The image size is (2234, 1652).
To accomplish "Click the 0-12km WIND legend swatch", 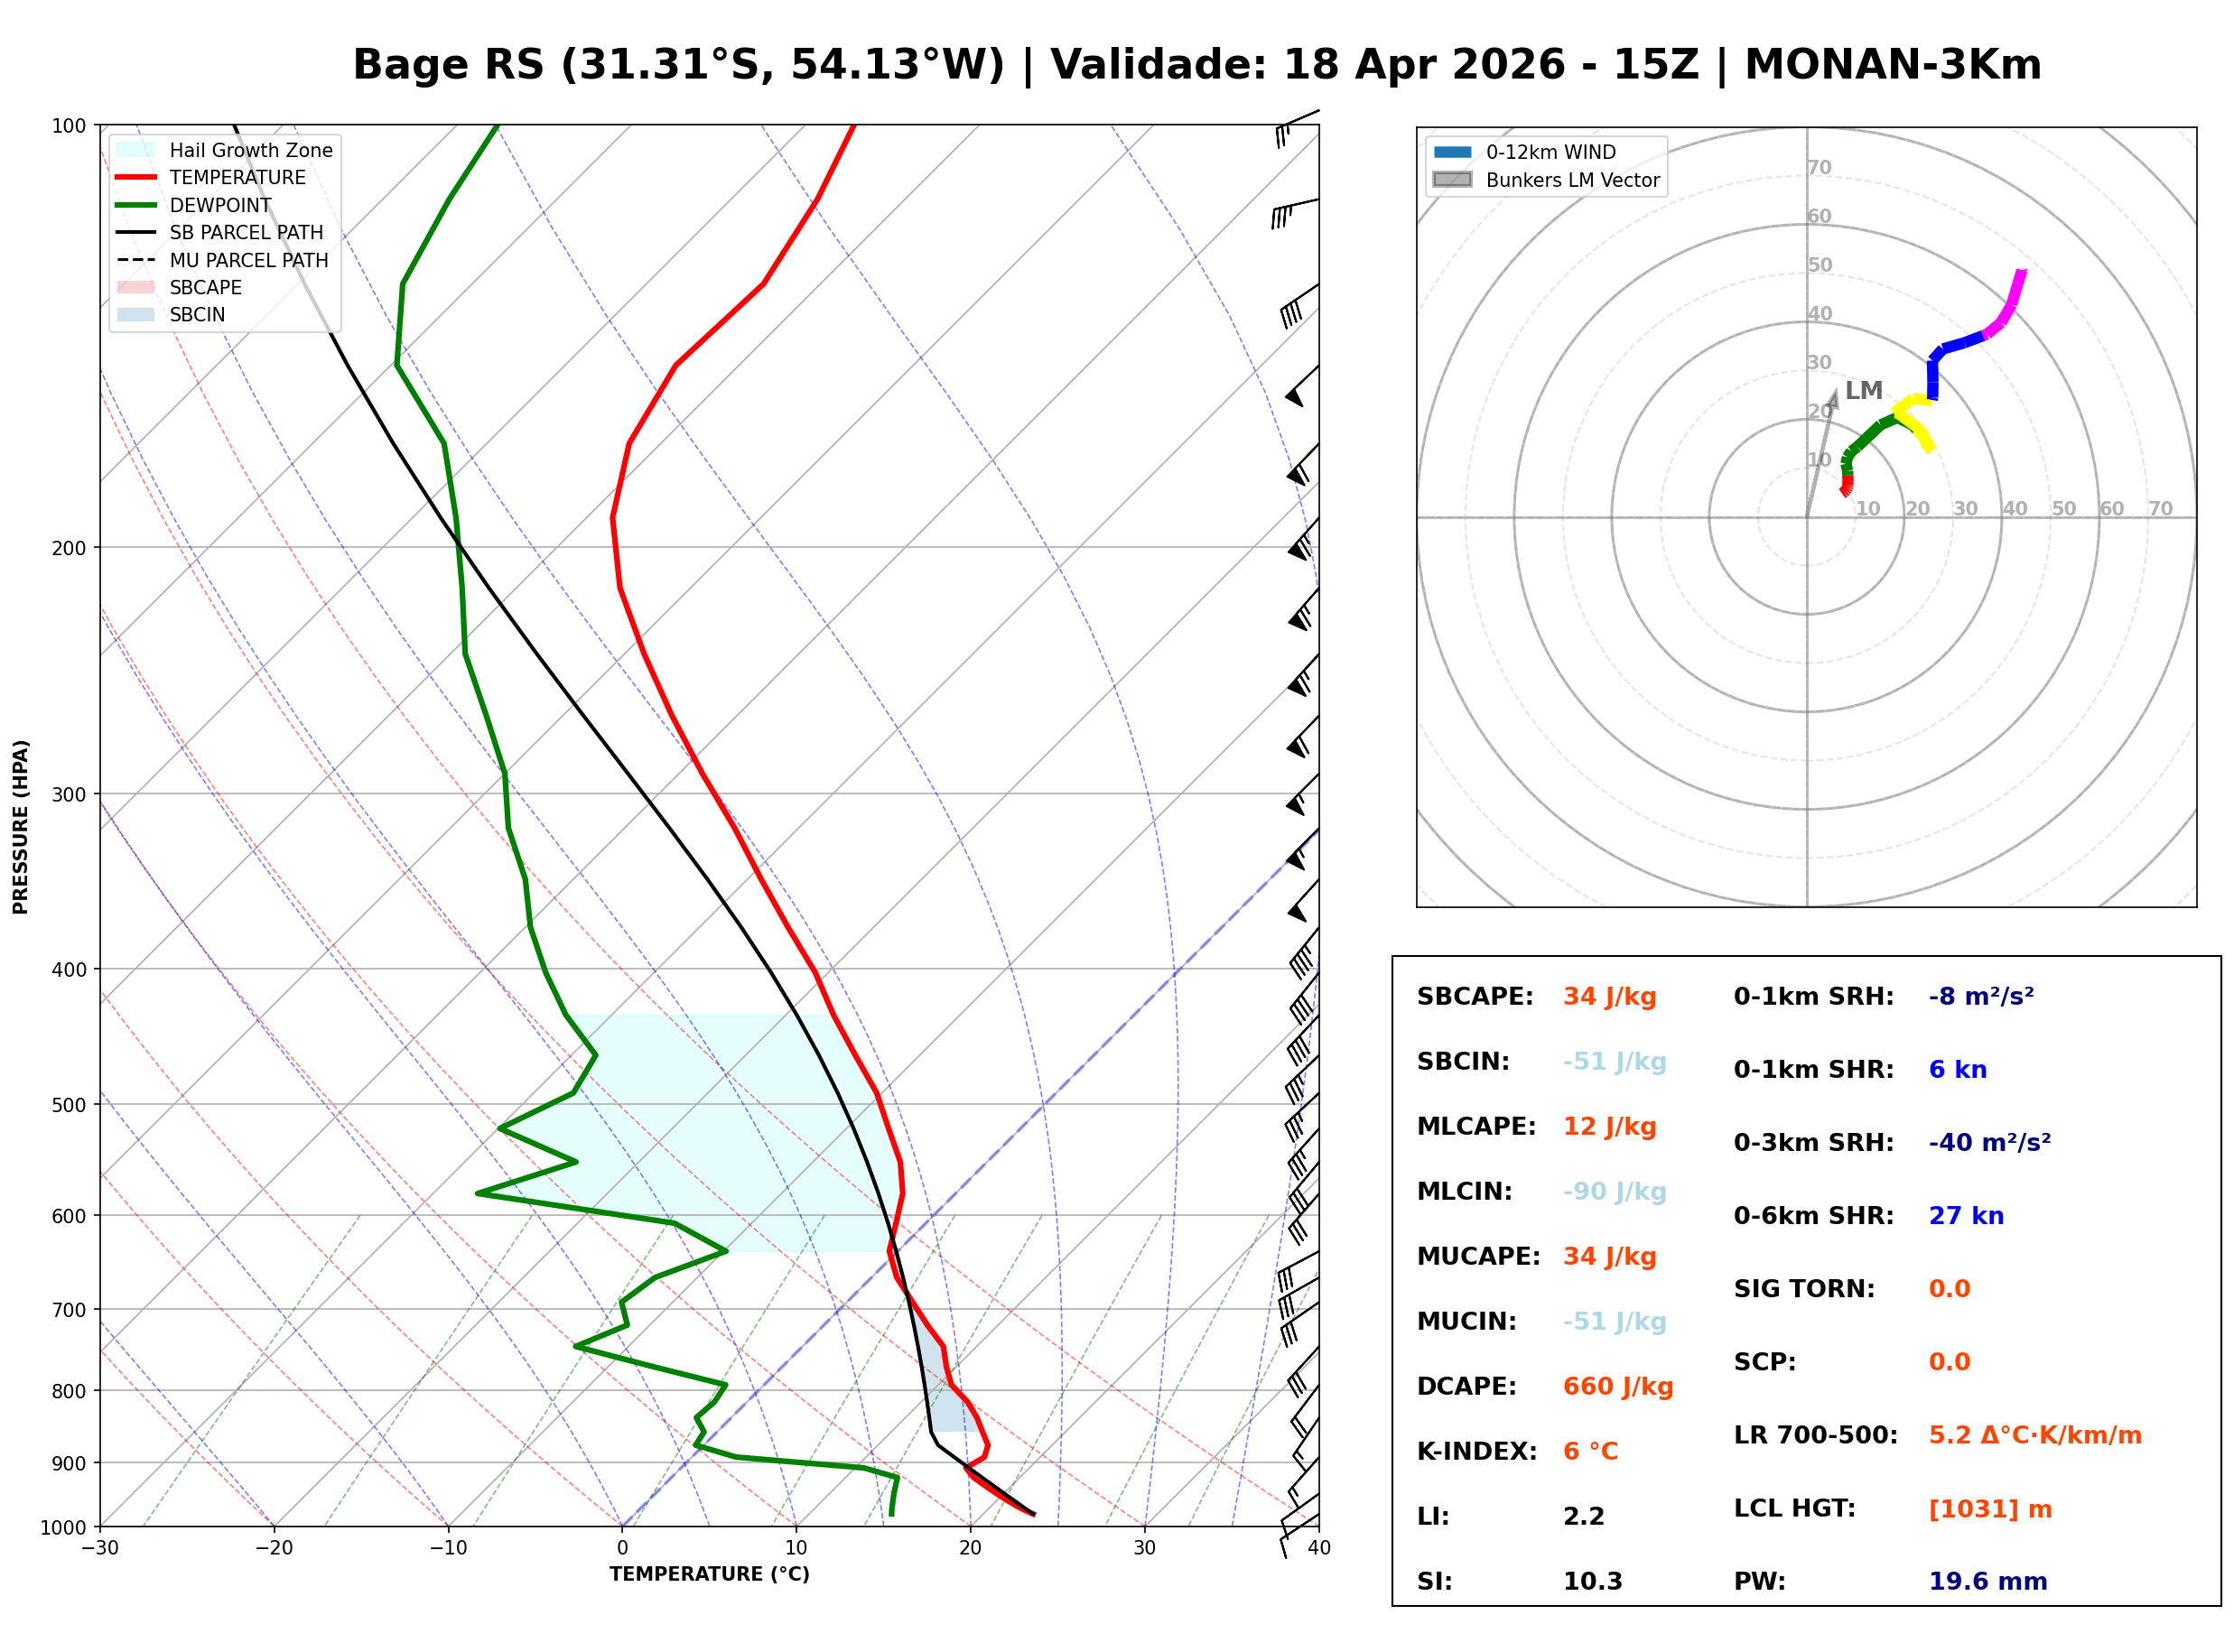I will point(1454,152).
